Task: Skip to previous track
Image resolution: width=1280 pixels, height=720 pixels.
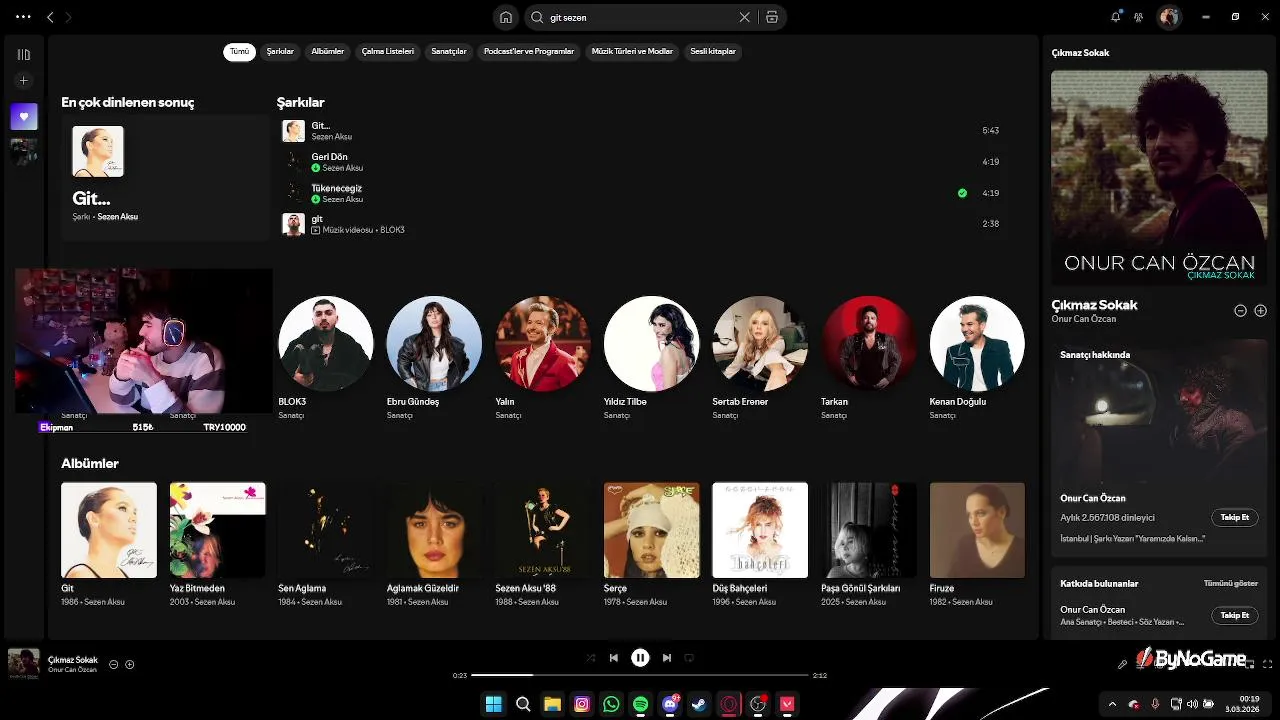Action: pos(614,658)
